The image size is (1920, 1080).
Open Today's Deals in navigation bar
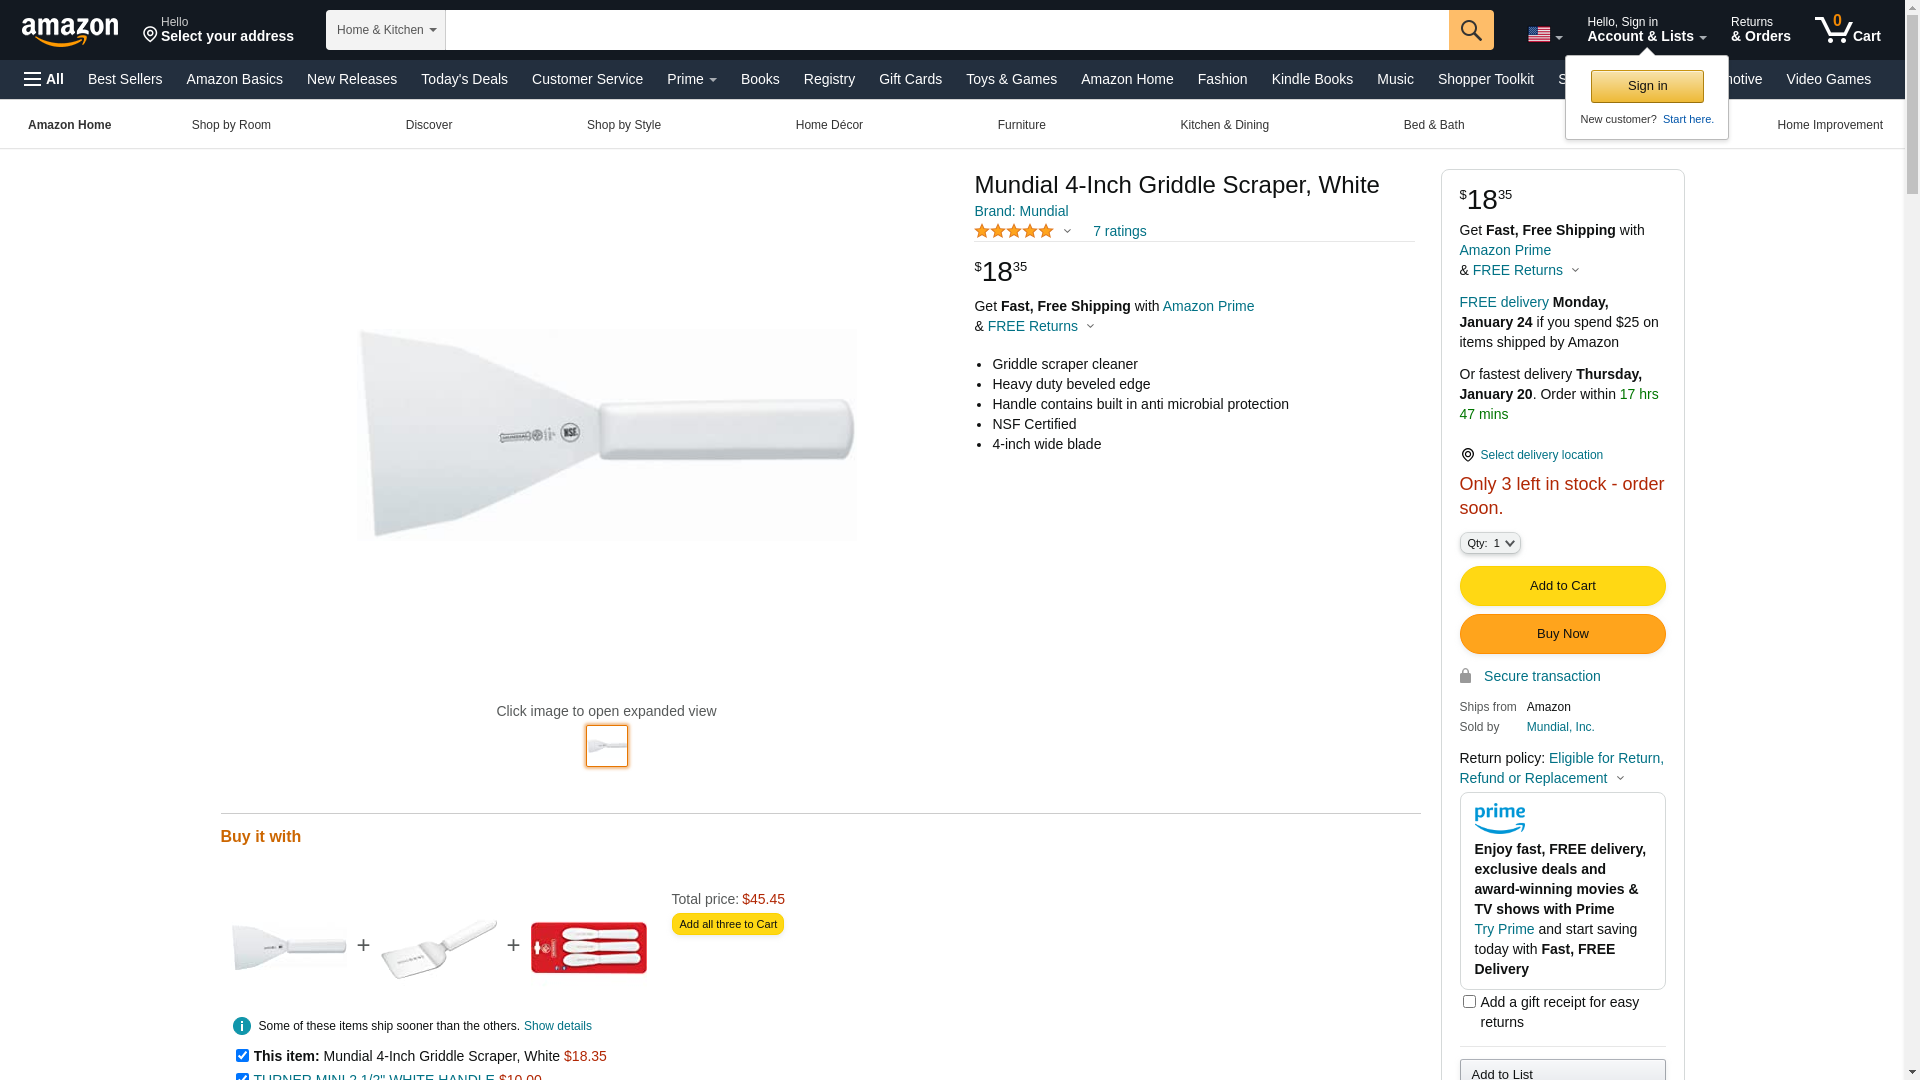464,79
